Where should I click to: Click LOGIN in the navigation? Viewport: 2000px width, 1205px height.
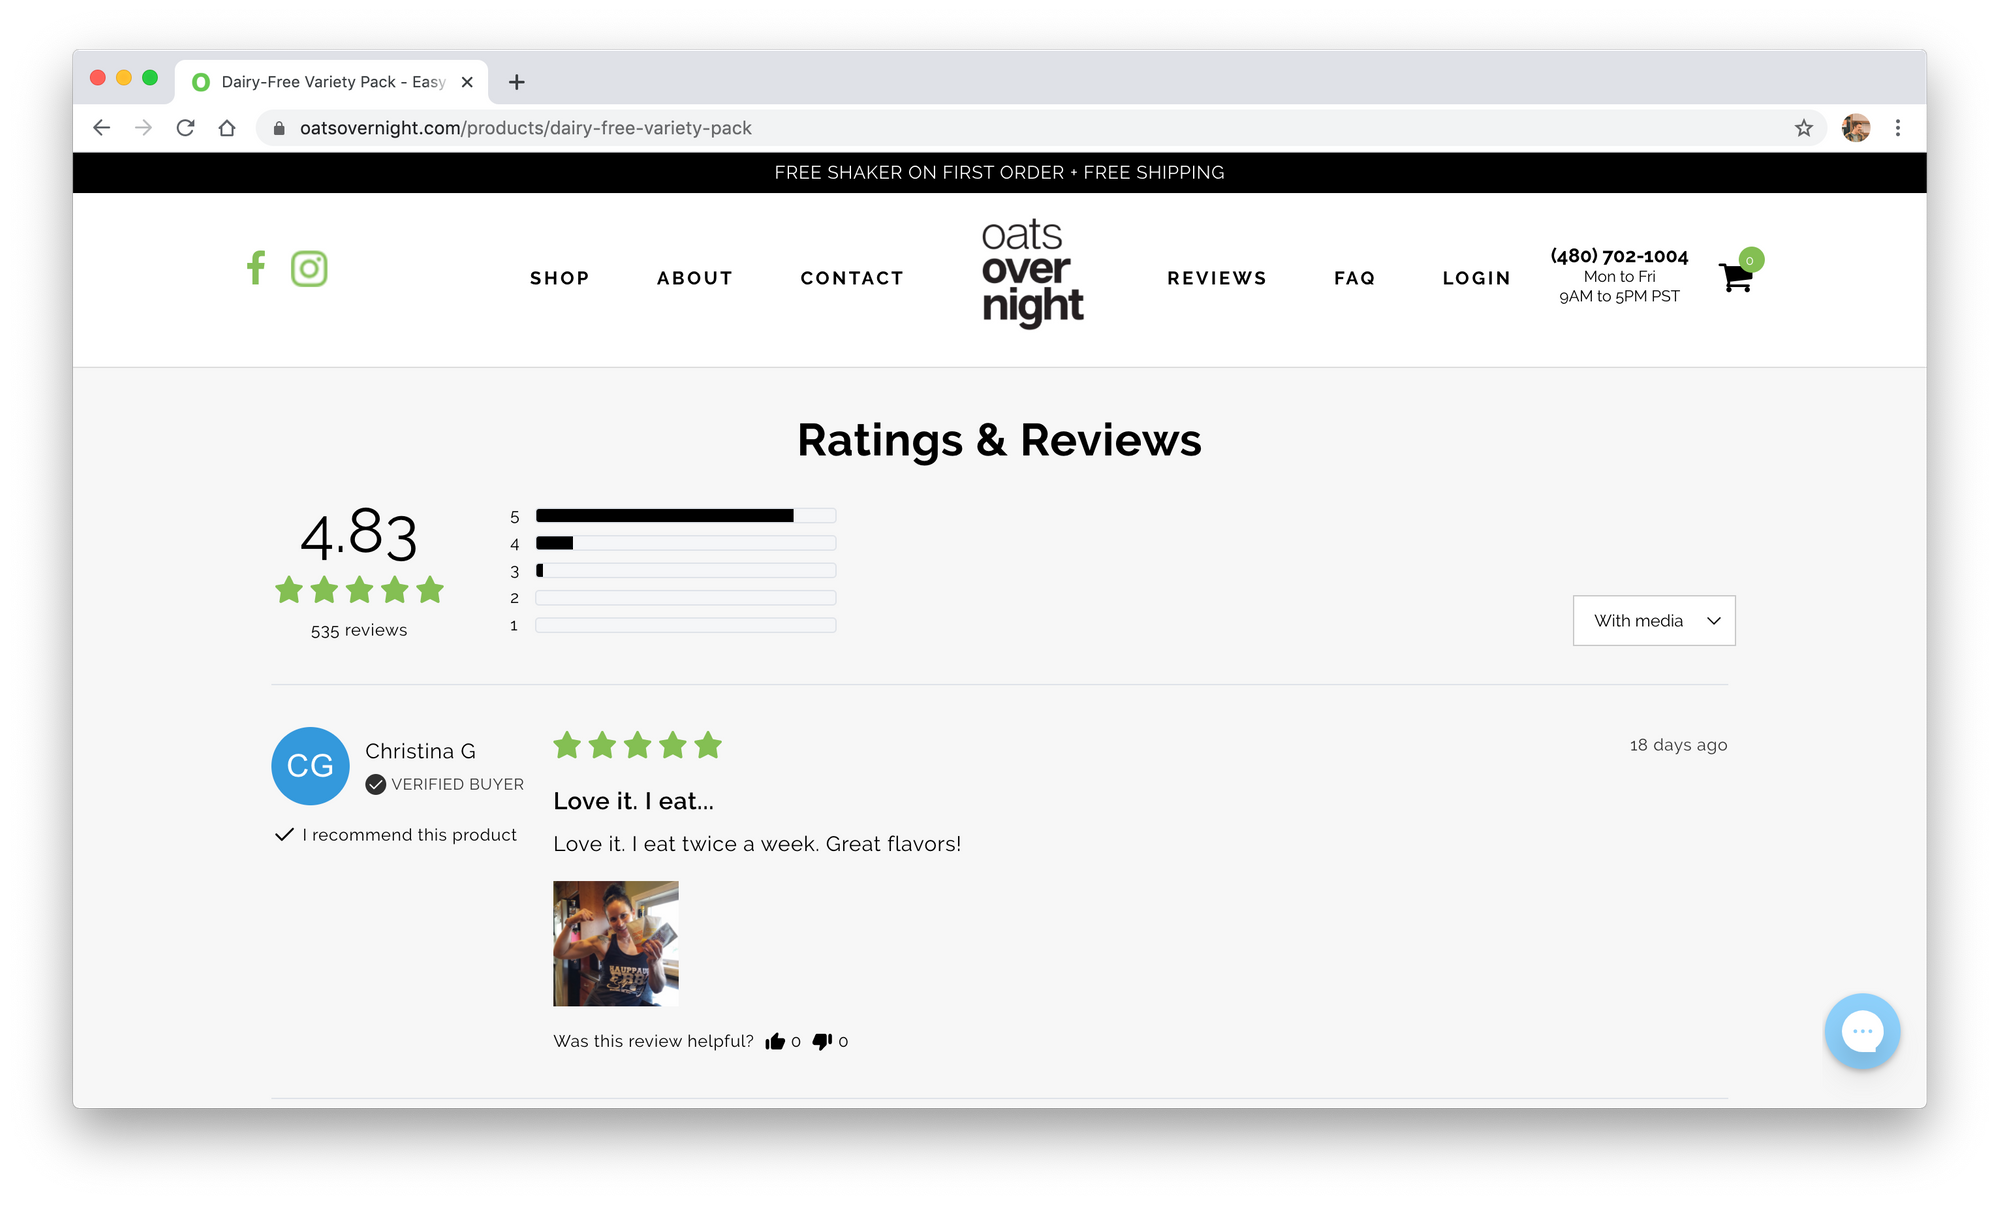click(x=1476, y=278)
